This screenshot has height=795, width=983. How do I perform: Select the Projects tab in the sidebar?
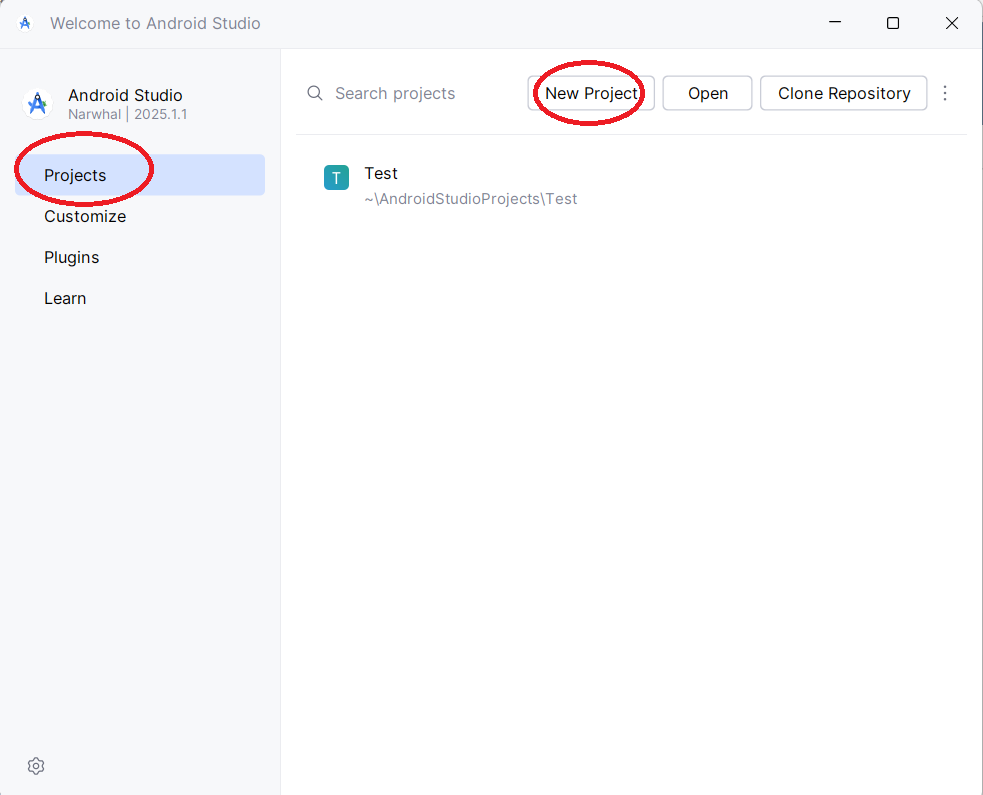click(x=75, y=175)
